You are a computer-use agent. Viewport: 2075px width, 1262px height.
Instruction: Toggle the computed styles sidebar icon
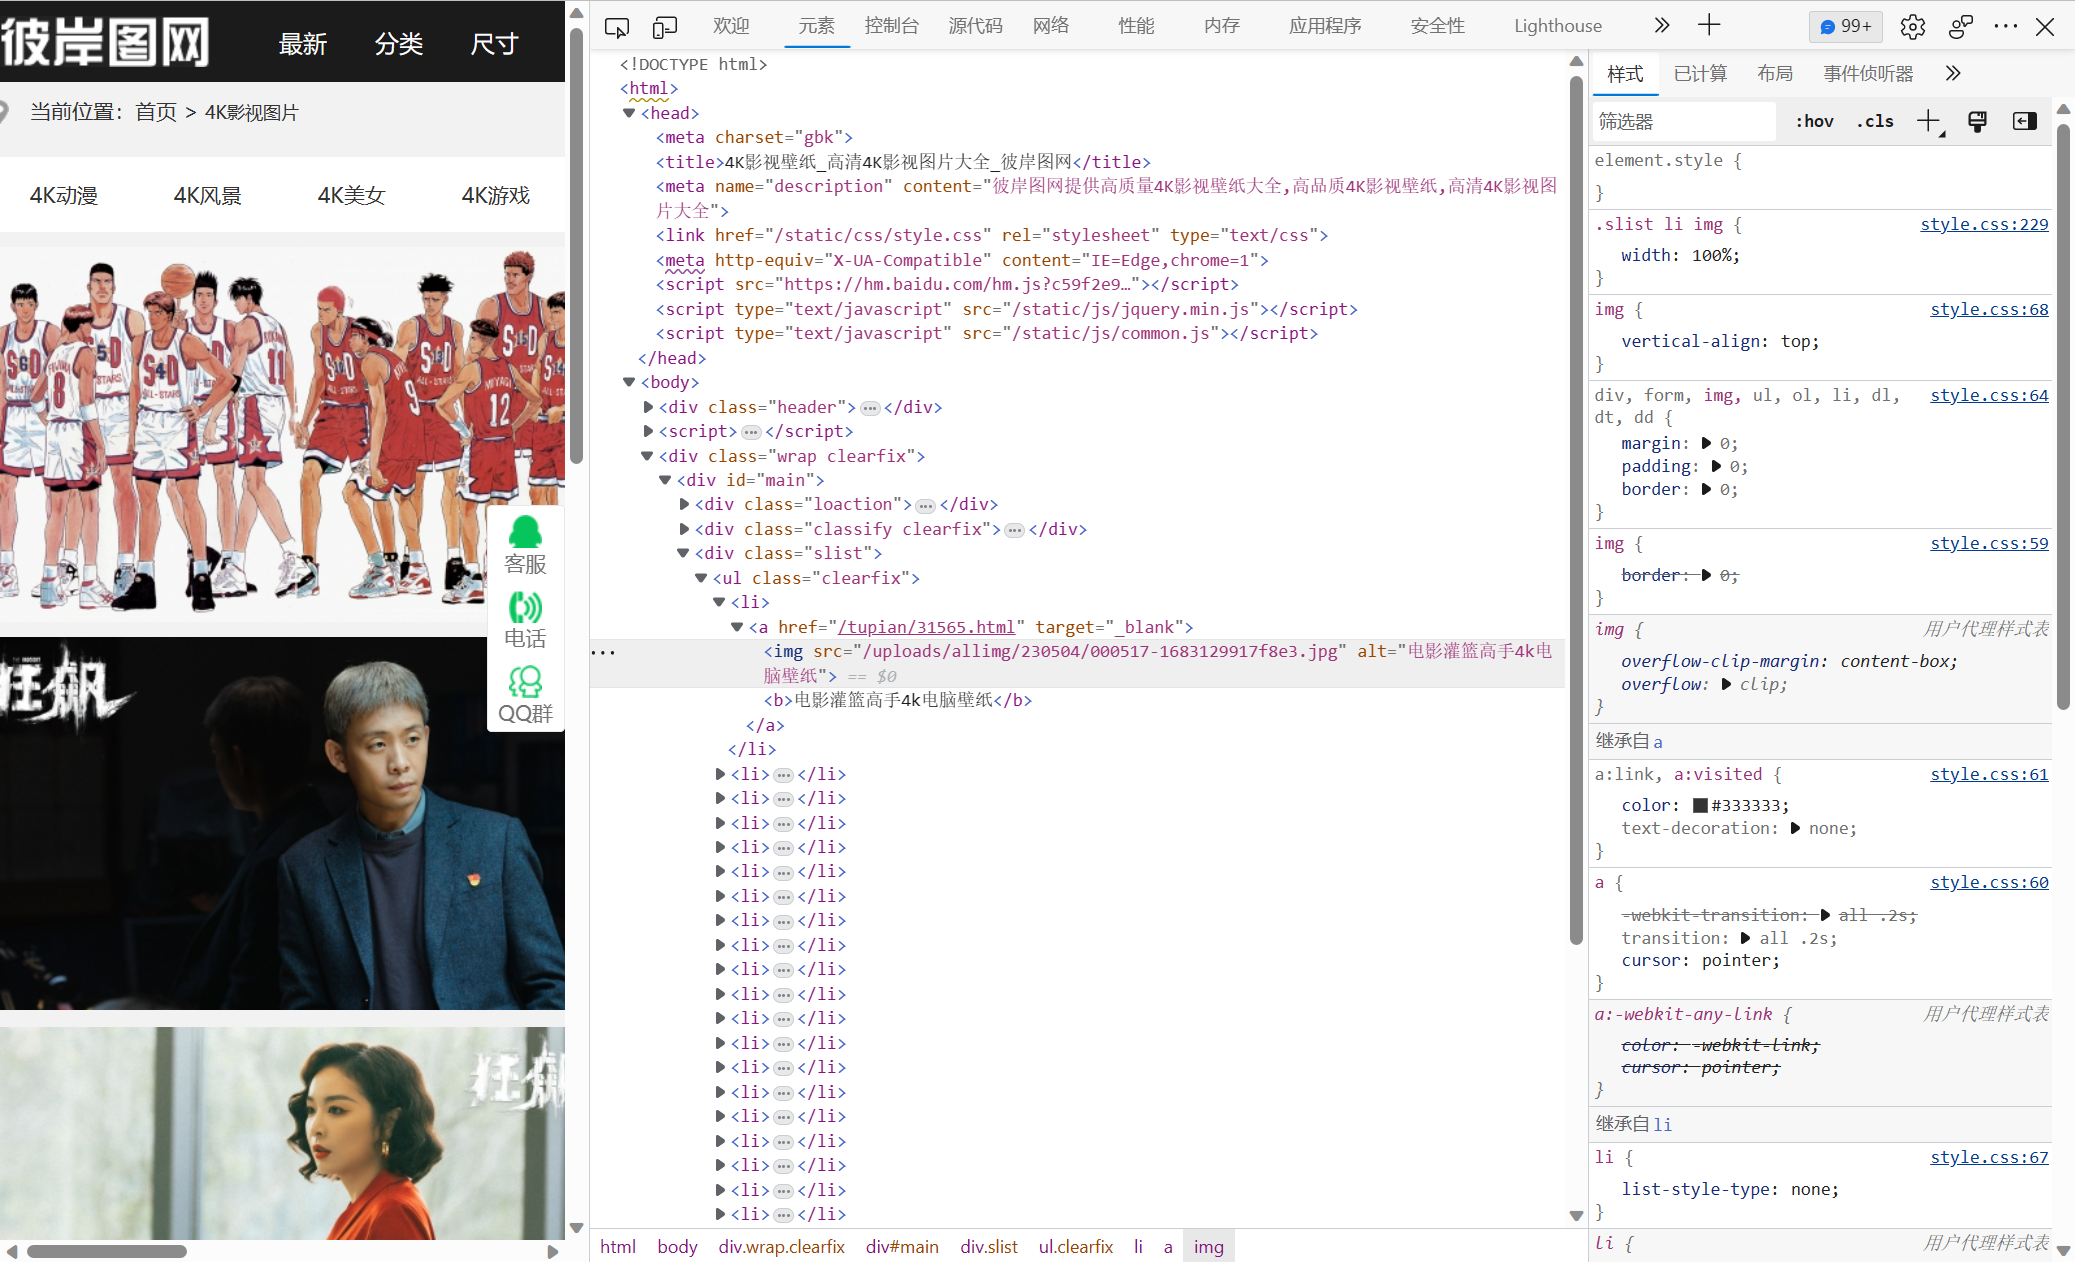[2024, 122]
